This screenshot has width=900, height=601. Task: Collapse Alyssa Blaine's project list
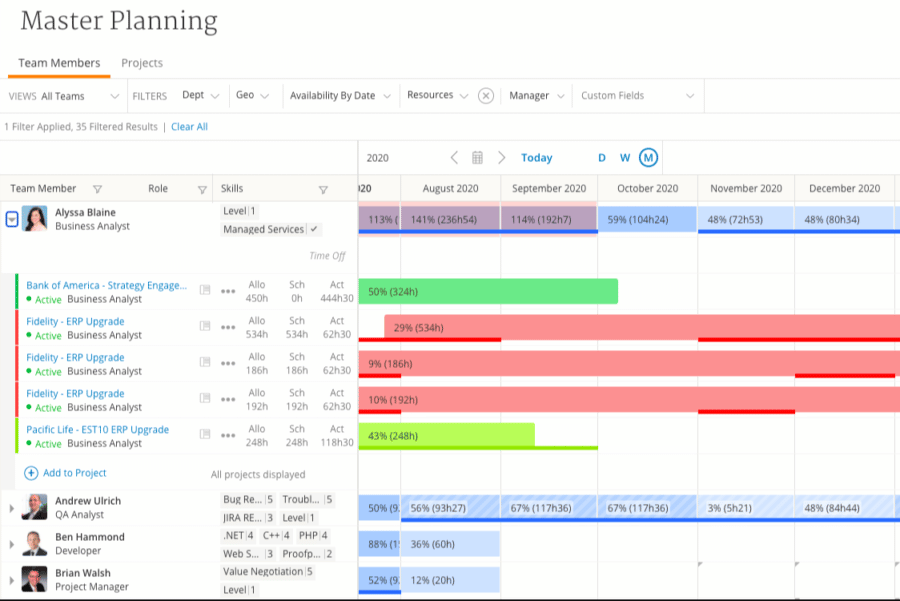click(11, 219)
